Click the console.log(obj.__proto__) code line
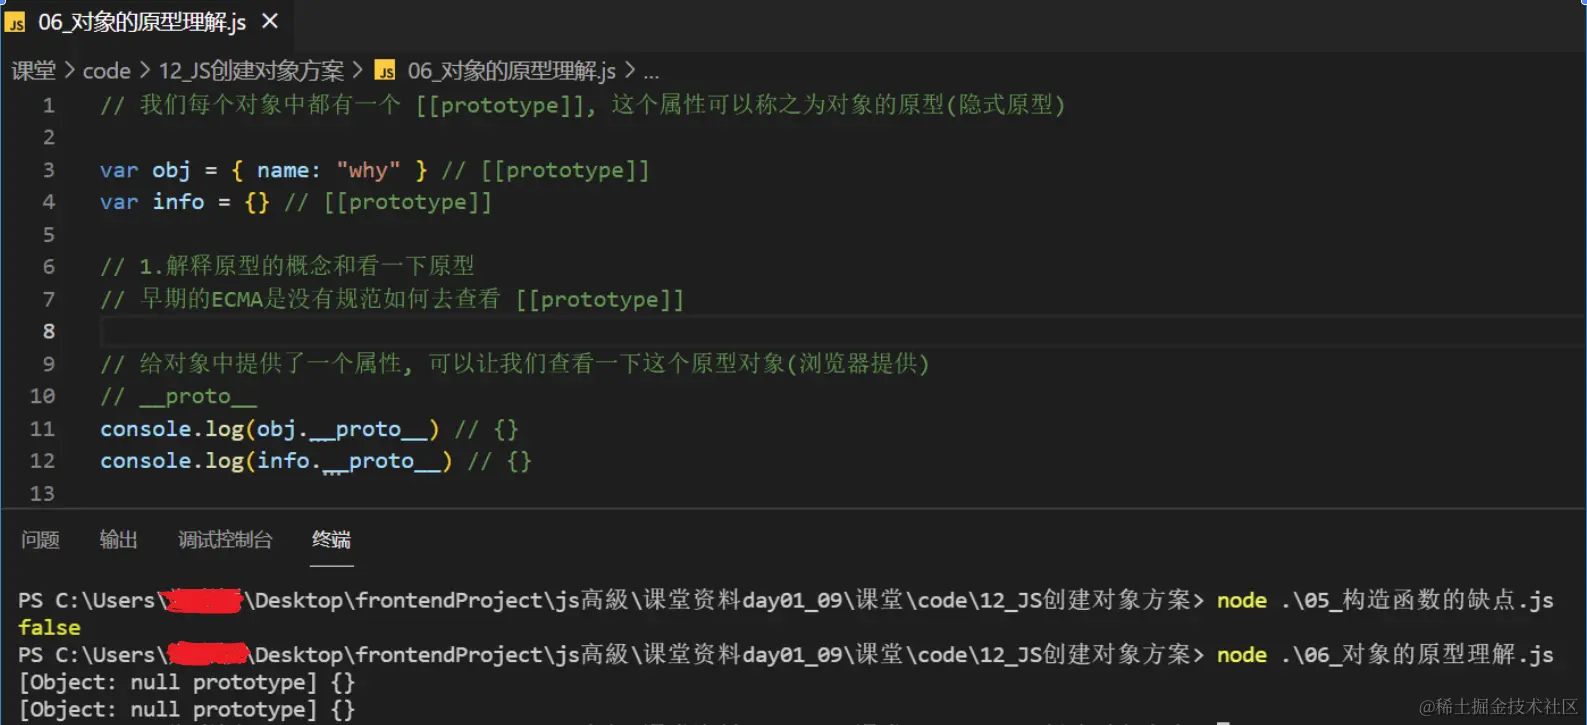Screen dimensions: 1587x725 pyautogui.click(x=269, y=429)
